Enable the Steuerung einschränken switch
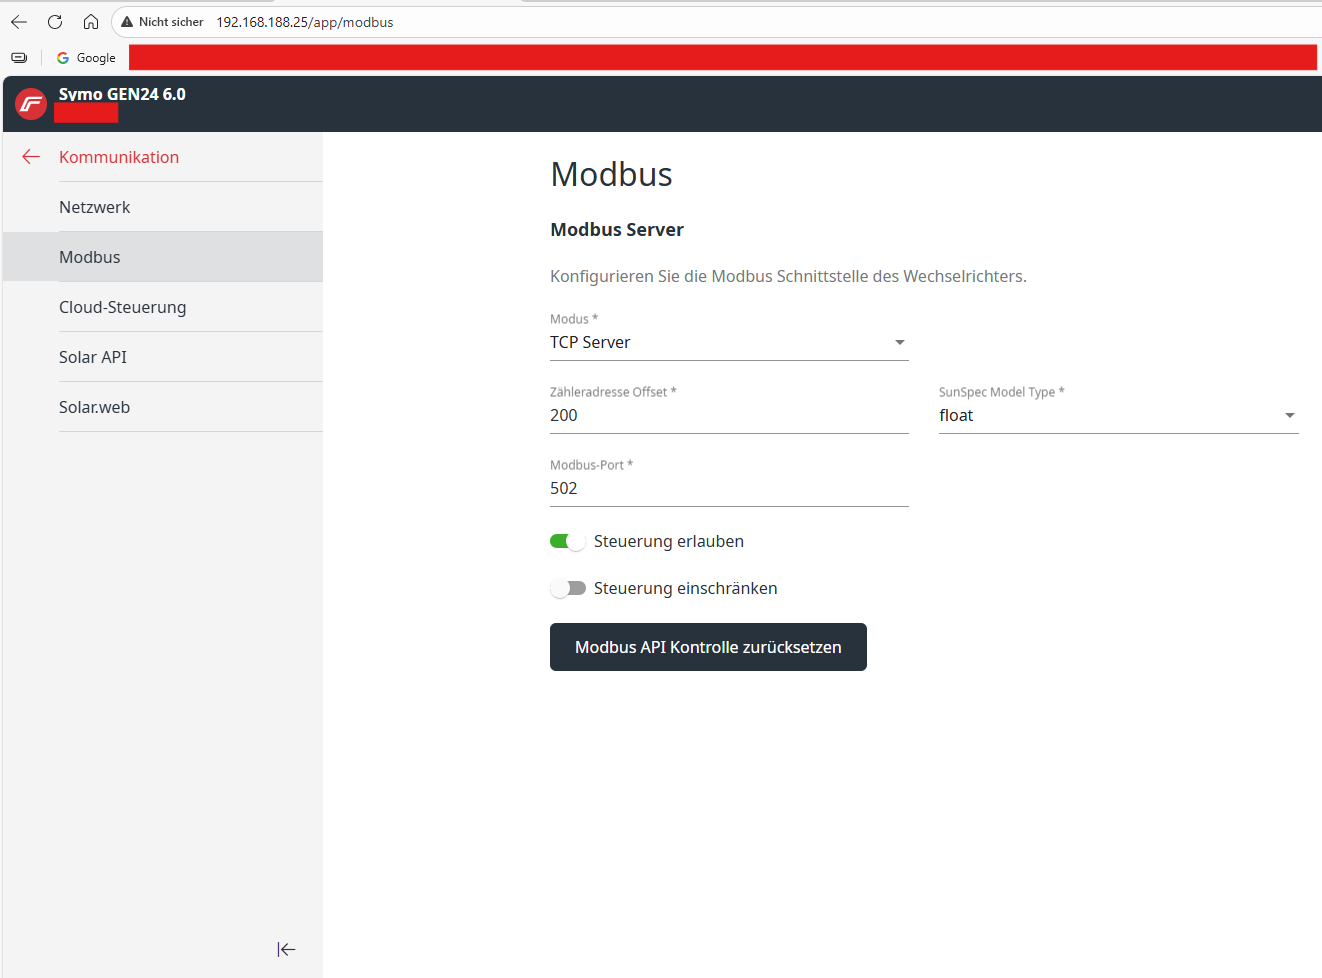This screenshot has height=978, width=1322. (568, 588)
